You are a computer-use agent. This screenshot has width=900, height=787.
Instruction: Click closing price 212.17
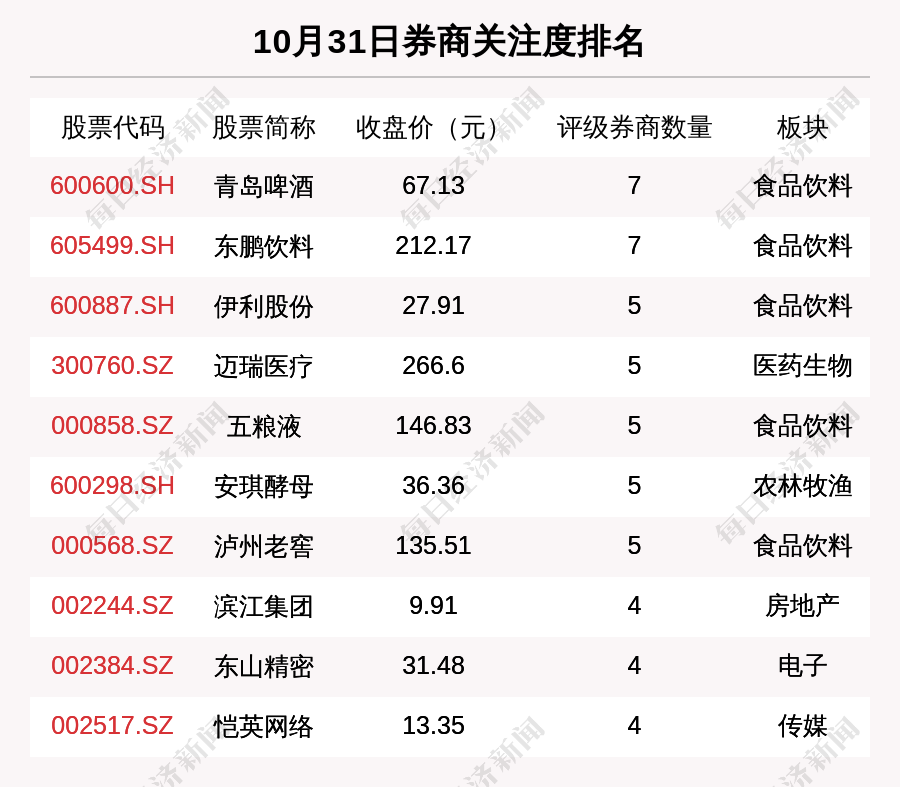pyautogui.click(x=433, y=246)
